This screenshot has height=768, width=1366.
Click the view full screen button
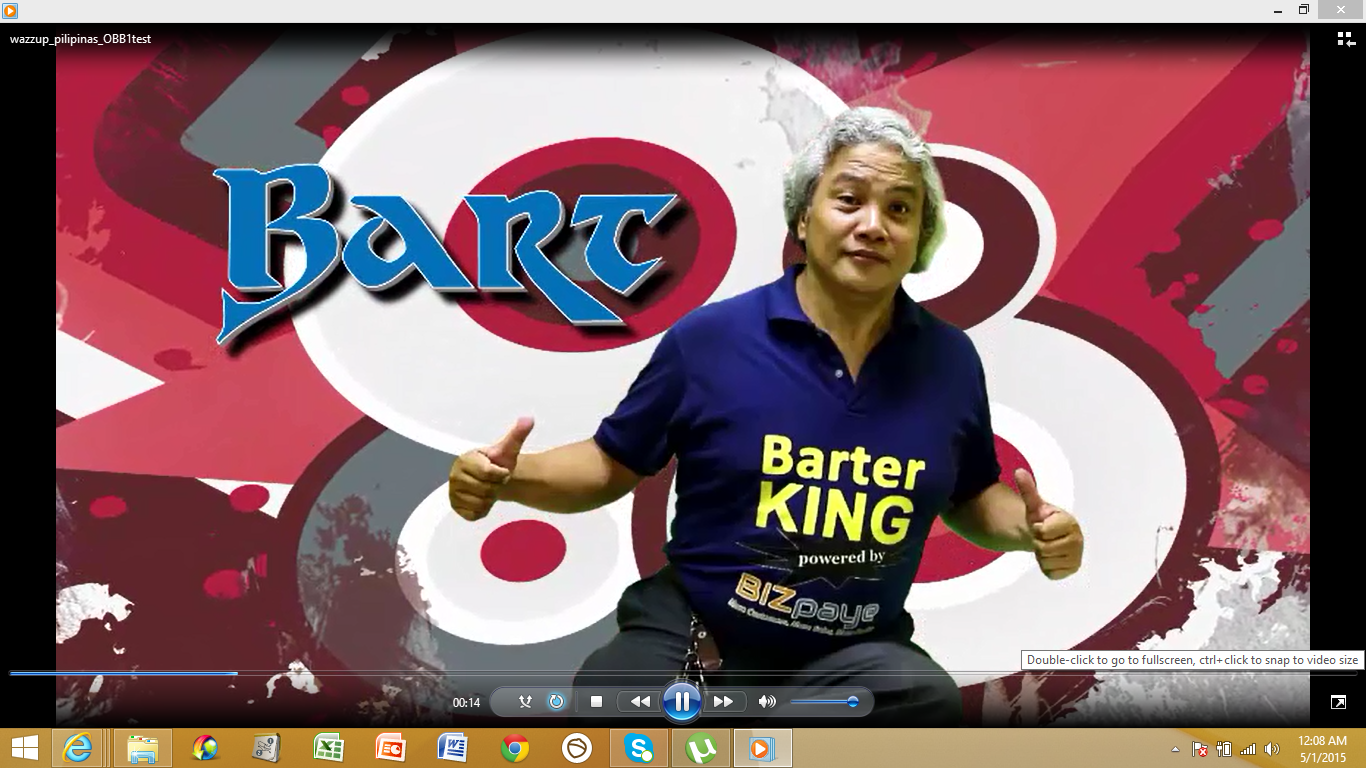coord(1338,702)
